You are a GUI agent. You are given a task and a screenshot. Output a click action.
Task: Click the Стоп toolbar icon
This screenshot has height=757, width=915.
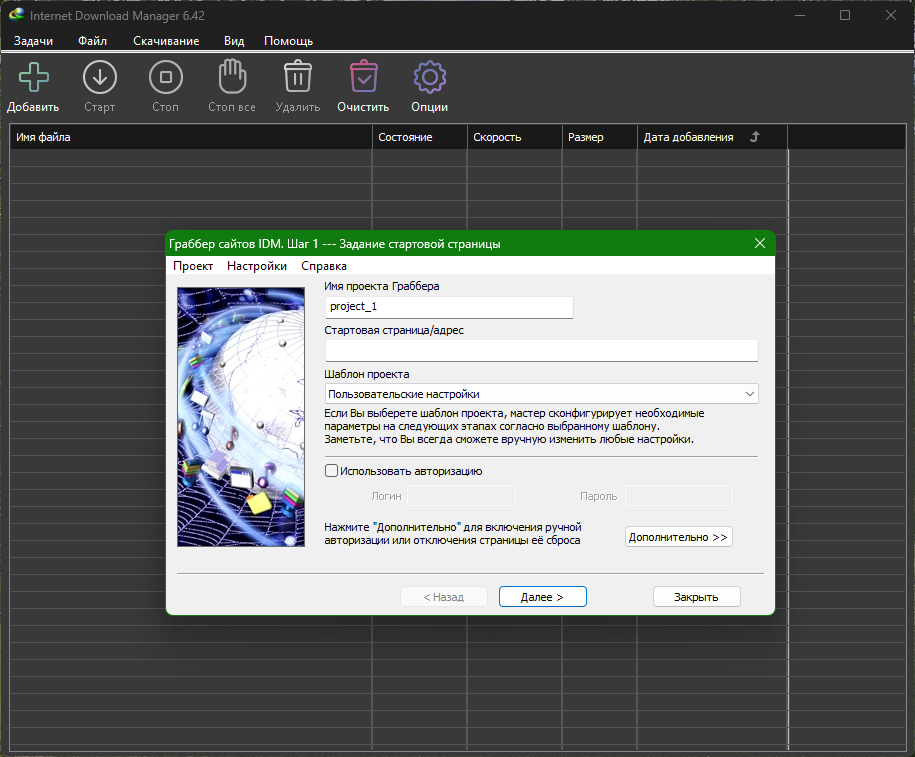pos(166,77)
